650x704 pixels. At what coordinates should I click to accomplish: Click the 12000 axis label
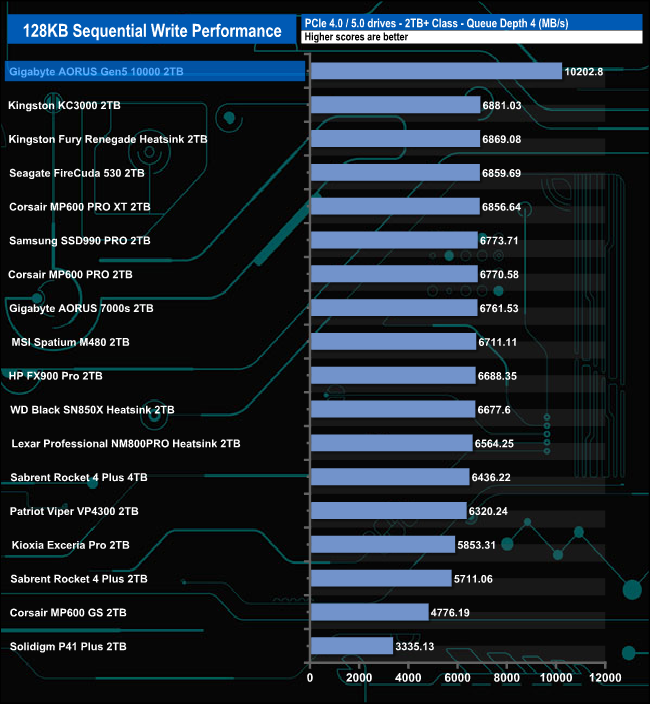click(605, 678)
